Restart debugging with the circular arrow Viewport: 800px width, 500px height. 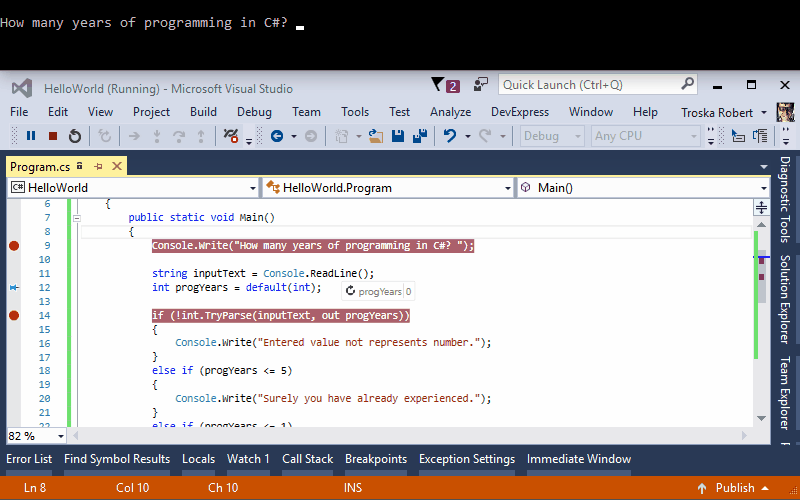(74, 136)
